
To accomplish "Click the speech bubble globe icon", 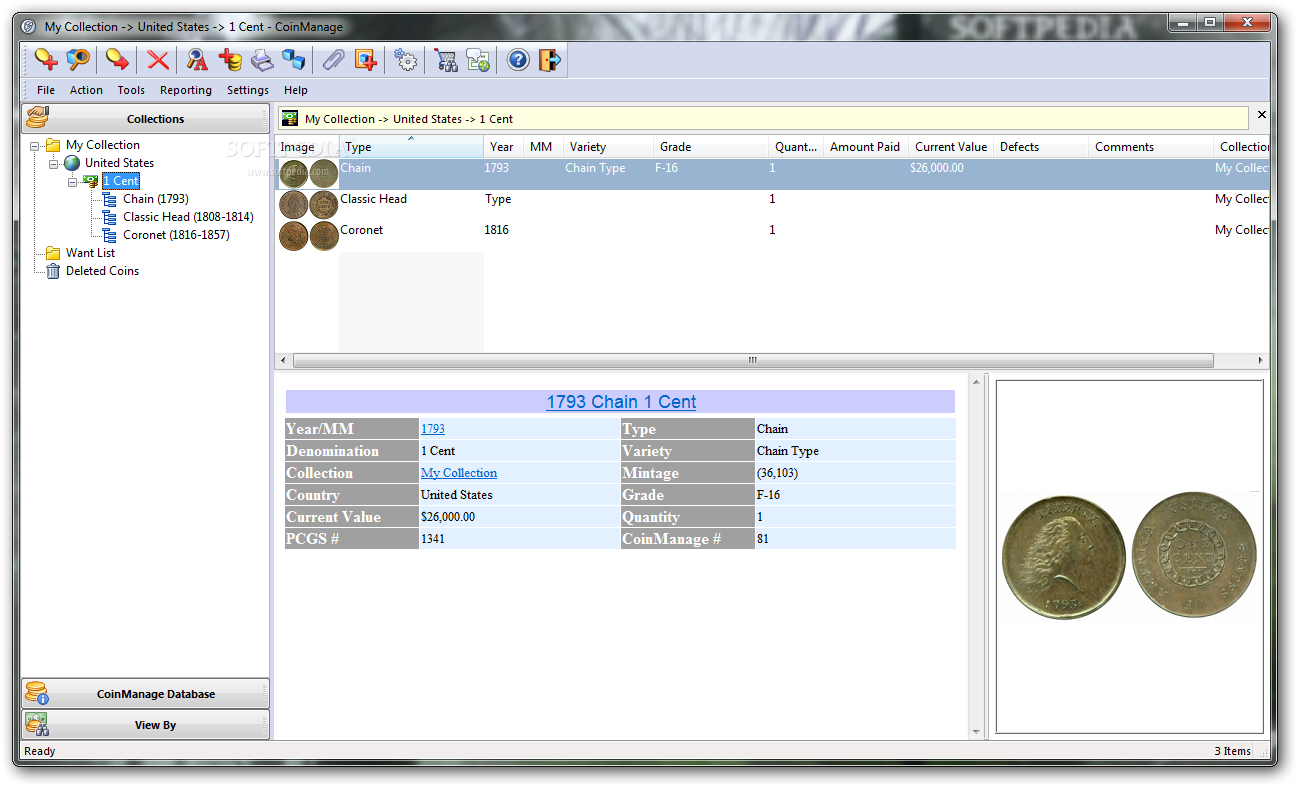I will click(x=478, y=60).
